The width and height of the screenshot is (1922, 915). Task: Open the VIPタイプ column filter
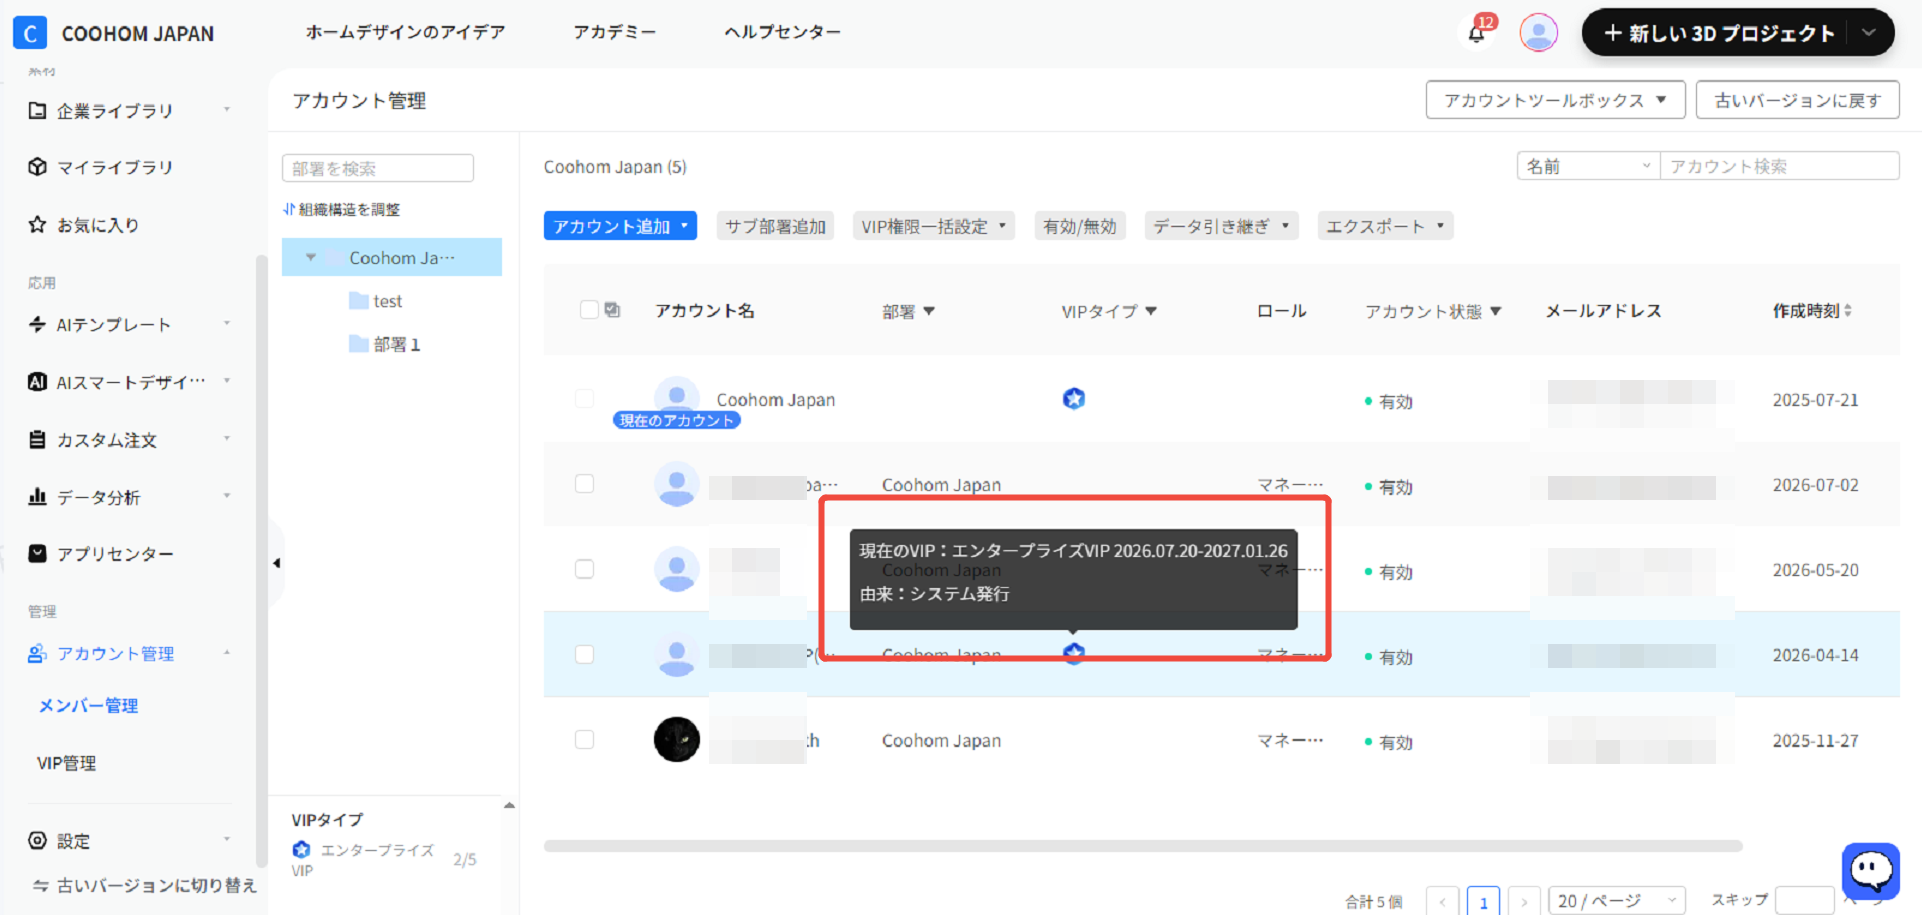[1151, 311]
